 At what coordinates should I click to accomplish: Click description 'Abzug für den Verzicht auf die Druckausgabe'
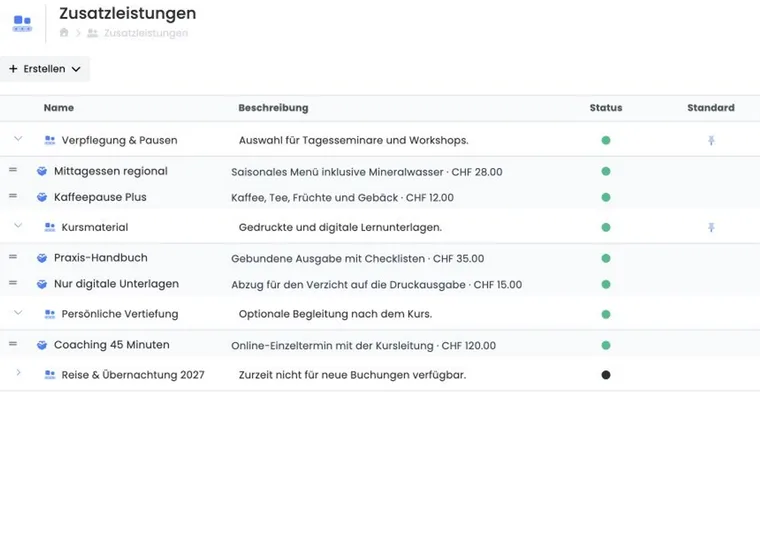coord(348,285)
